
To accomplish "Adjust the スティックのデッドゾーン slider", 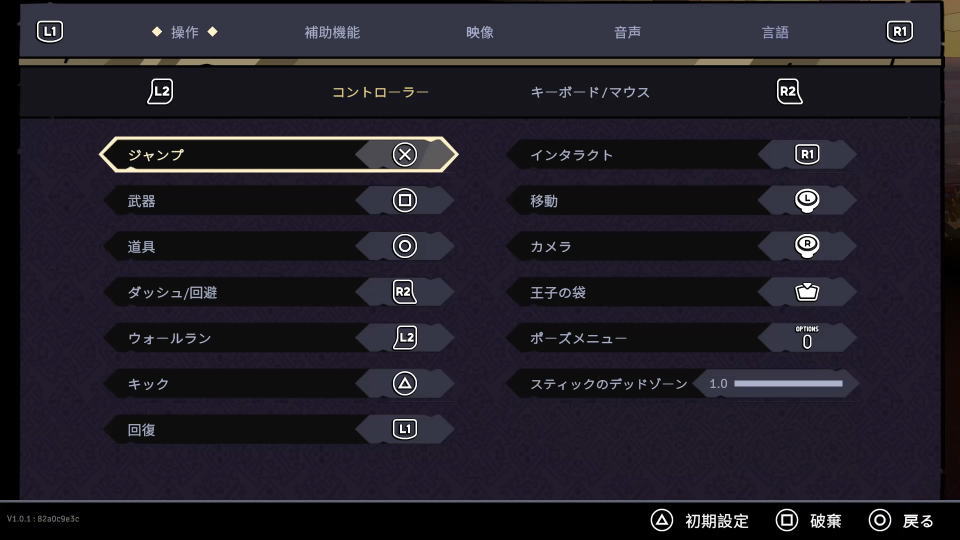I will coord(788,384).
